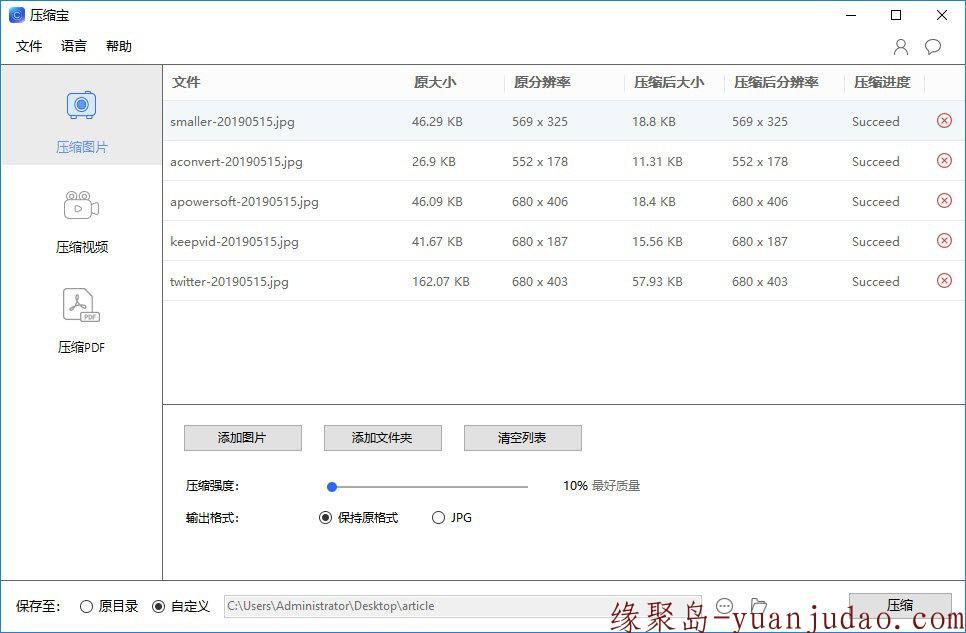966x633 pixels.
Task: Click the 10% 最好质量 strength value
Action: [x=601, y=486]
